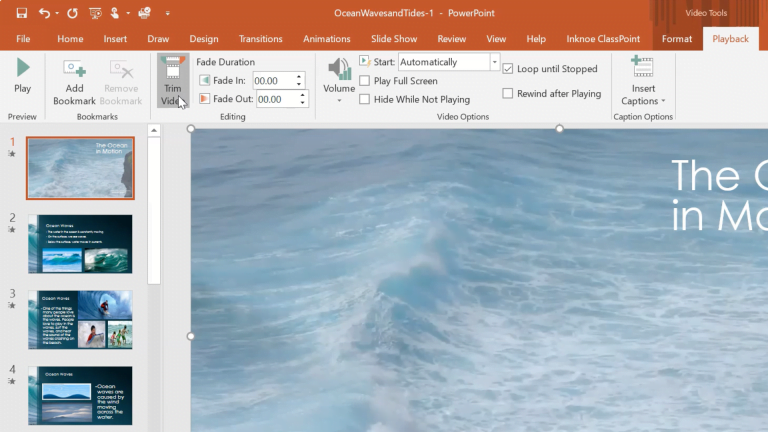This screenshot has height=432, width=768.
Task: Click the slide panel scrollbar thumb
Action: pos(154,211)
